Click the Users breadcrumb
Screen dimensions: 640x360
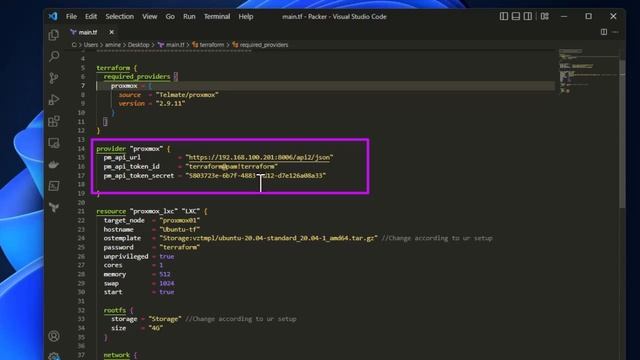(x=91, y=45)
